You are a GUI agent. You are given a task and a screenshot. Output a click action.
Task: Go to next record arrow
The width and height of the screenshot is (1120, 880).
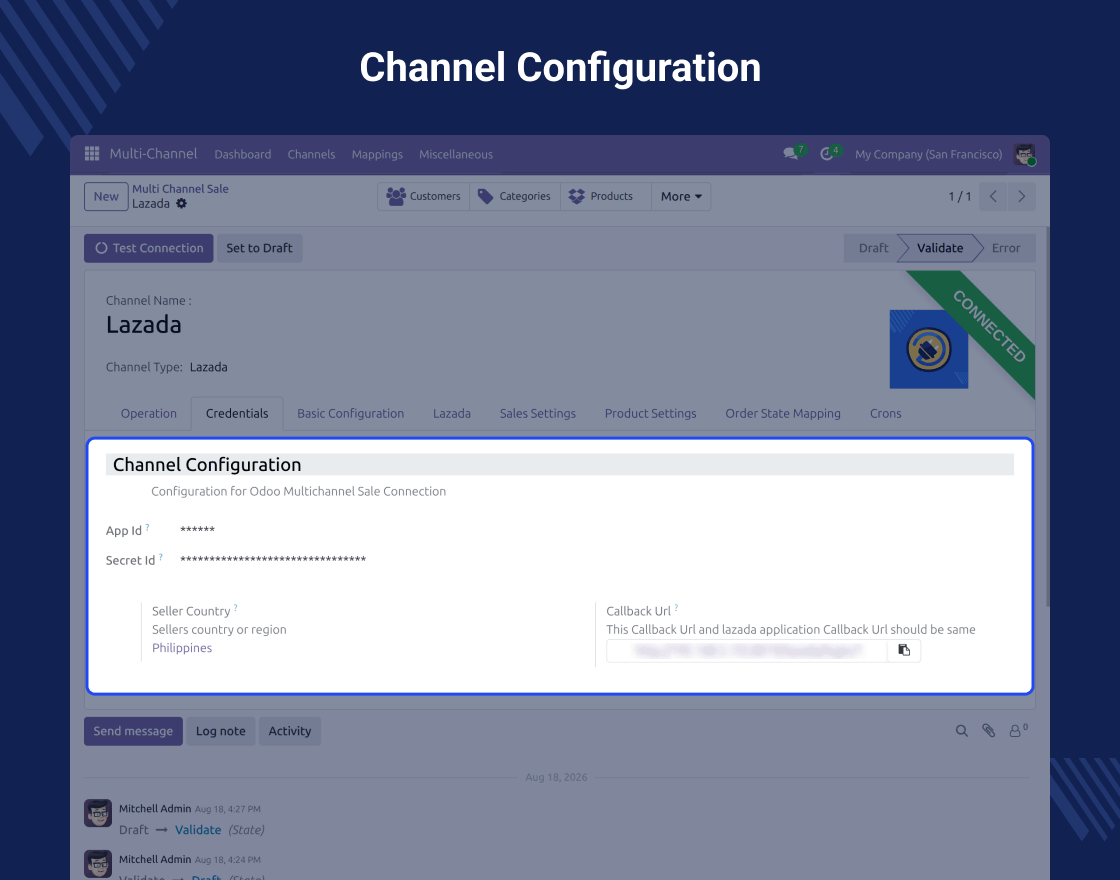[1021, 196]
